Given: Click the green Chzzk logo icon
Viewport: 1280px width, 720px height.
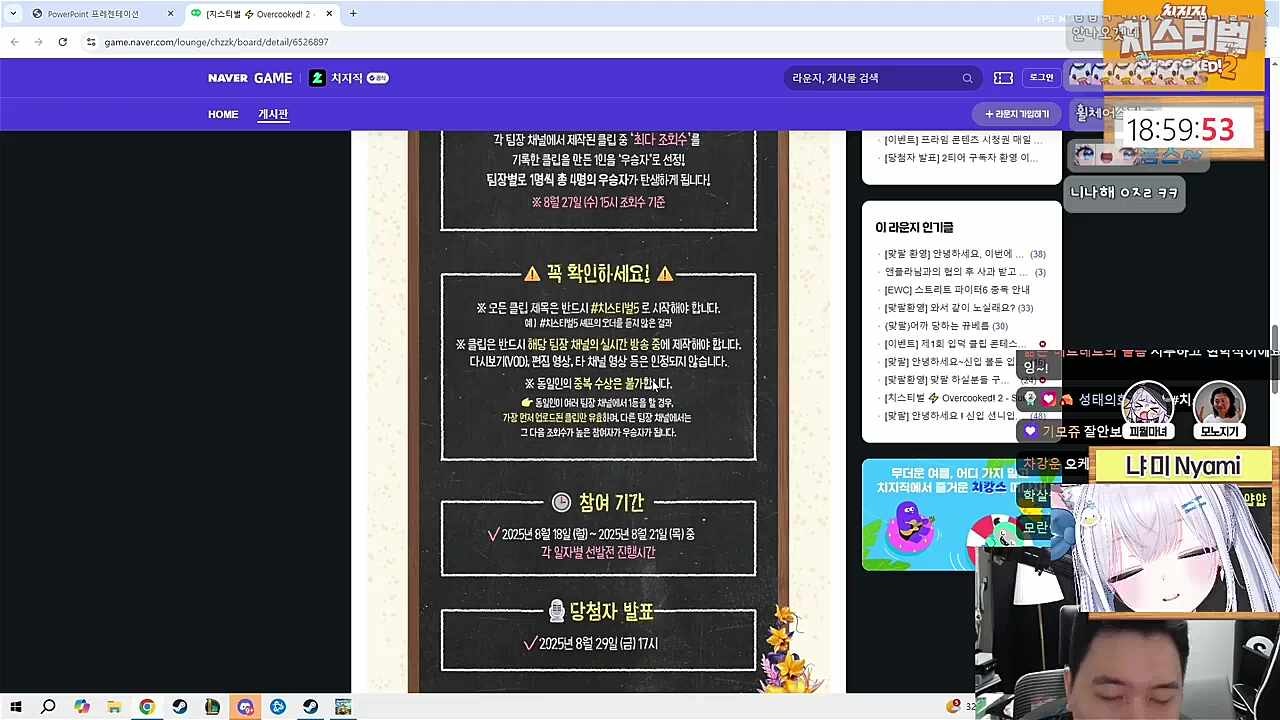Looking at the screenshot, I should [317, 78].
